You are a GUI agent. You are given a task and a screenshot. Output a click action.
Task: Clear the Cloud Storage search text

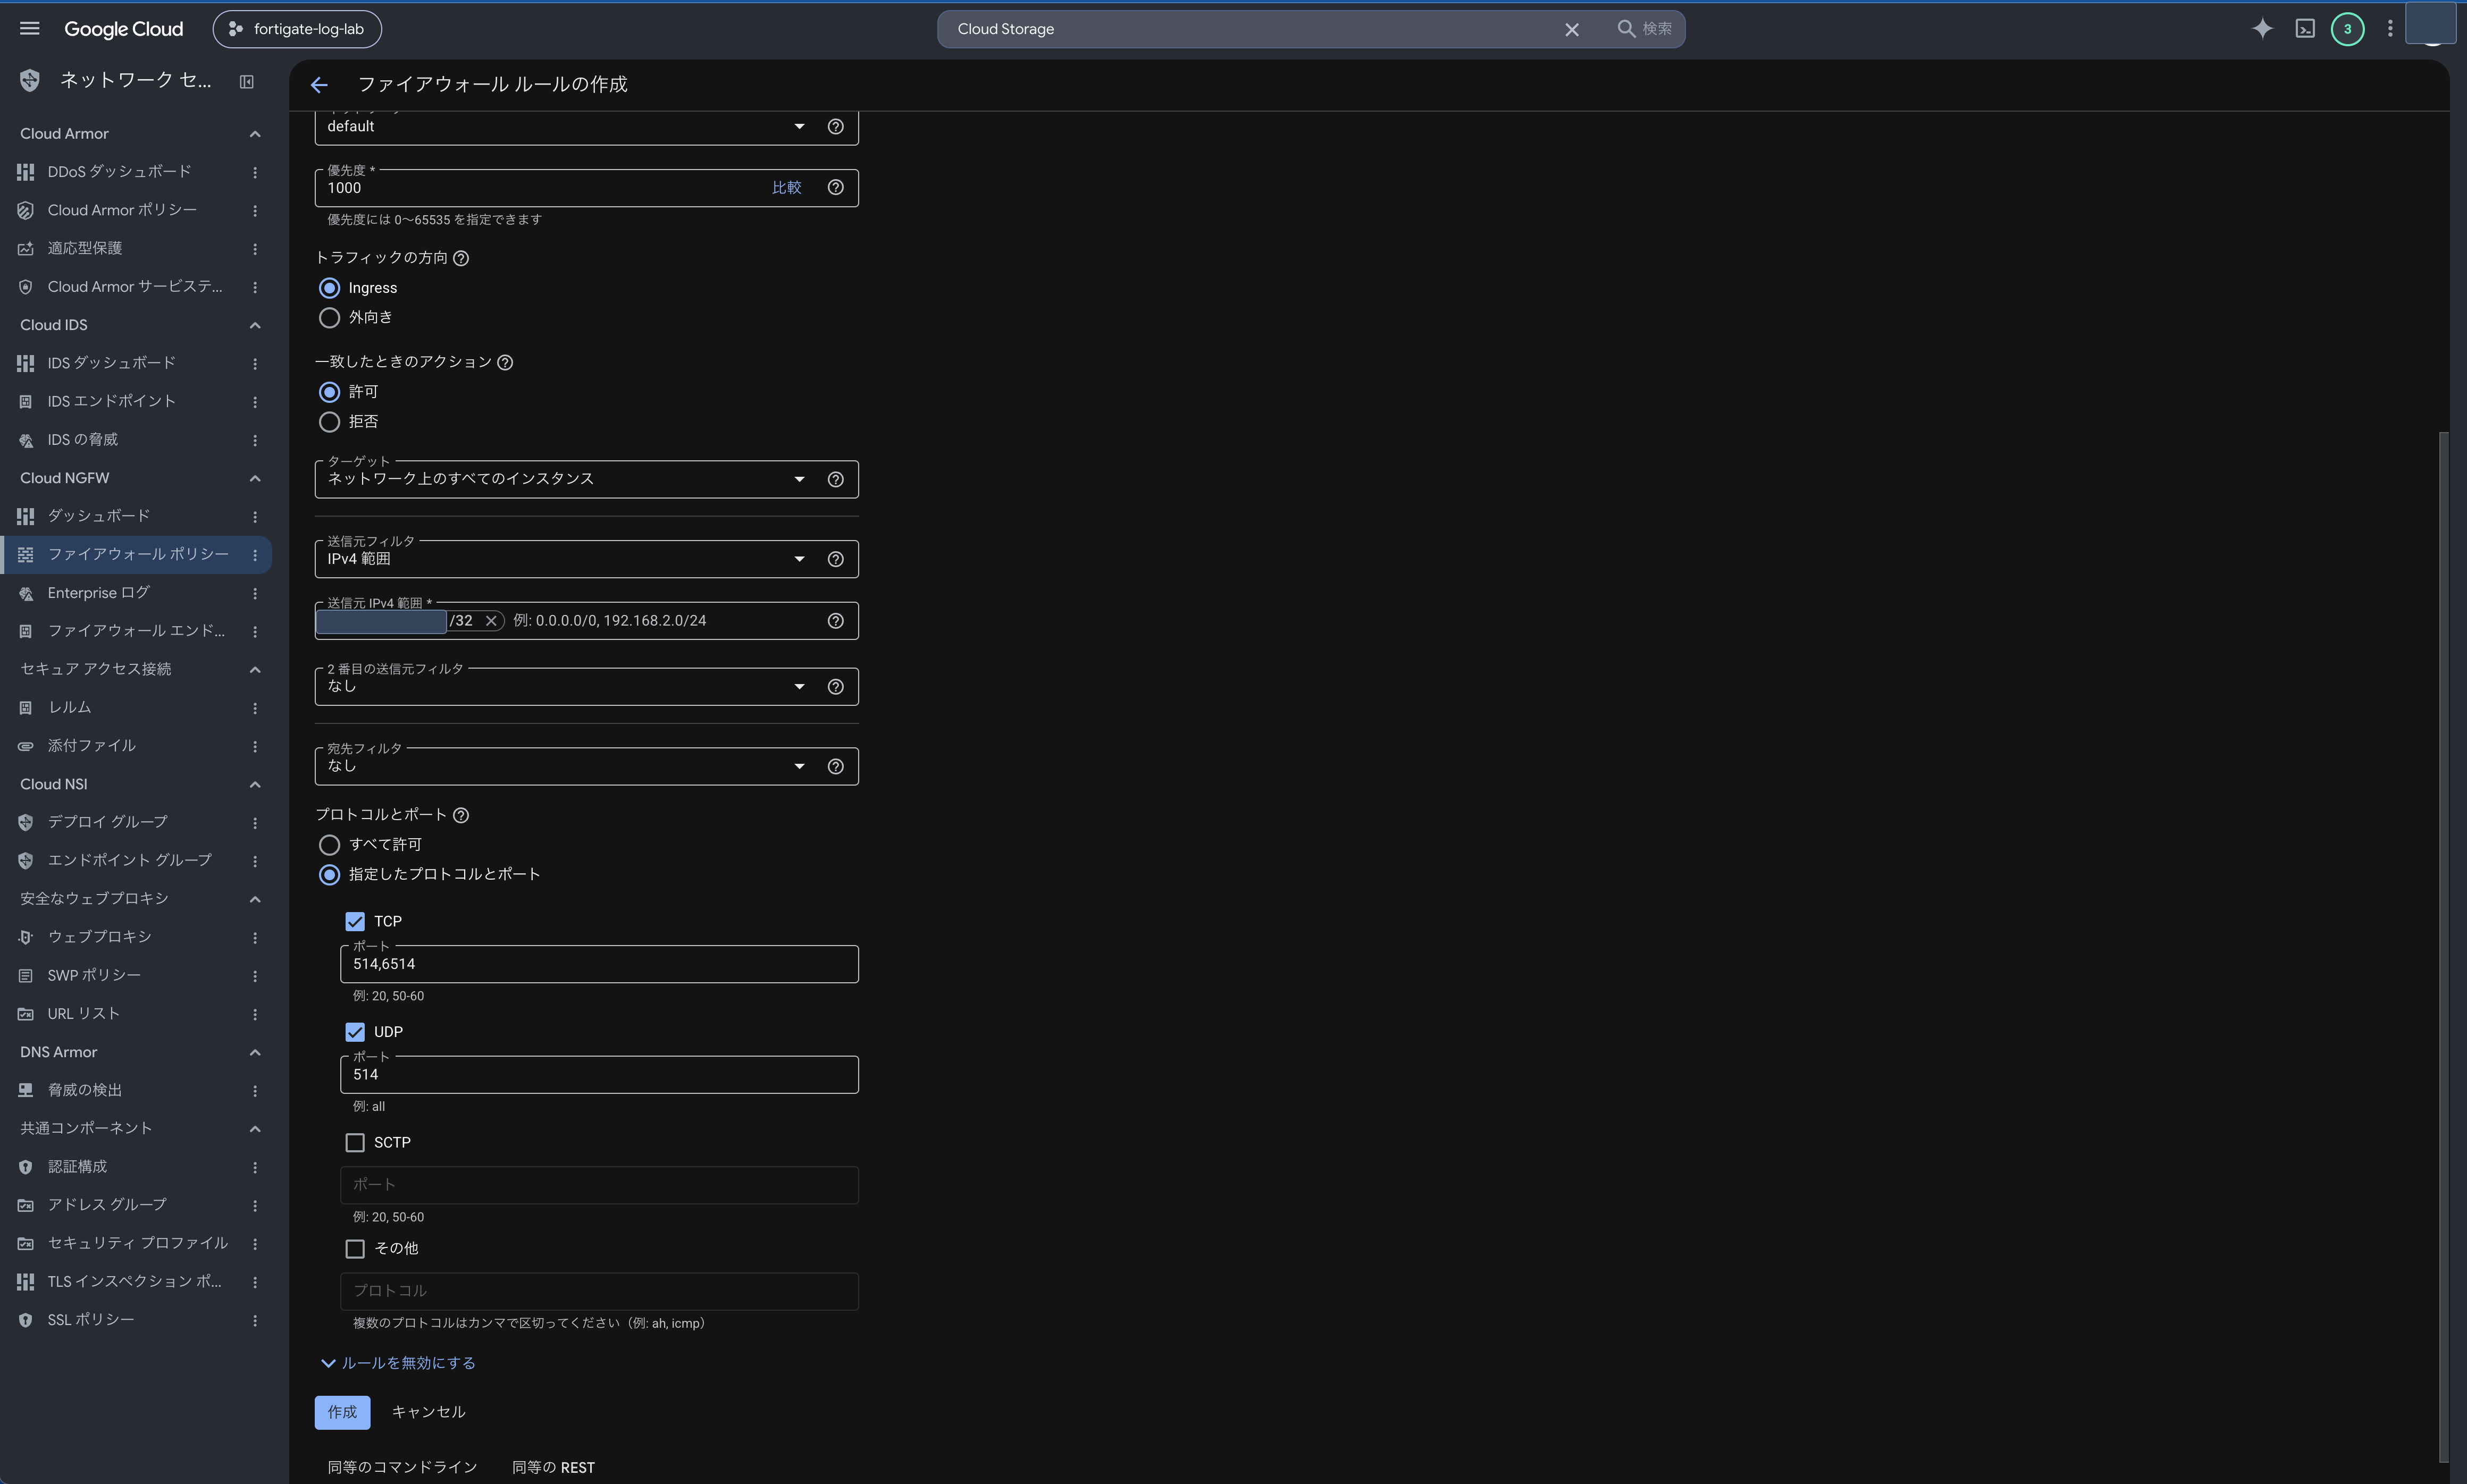pyautogui.click(x=1571, y=29)
